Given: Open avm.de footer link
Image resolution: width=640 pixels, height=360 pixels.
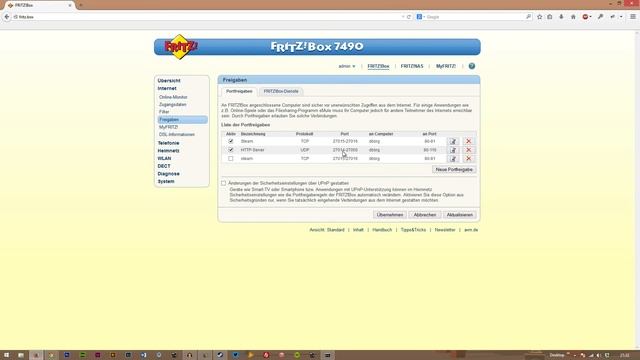Looking at the screenshot, I should click(471, 230).
